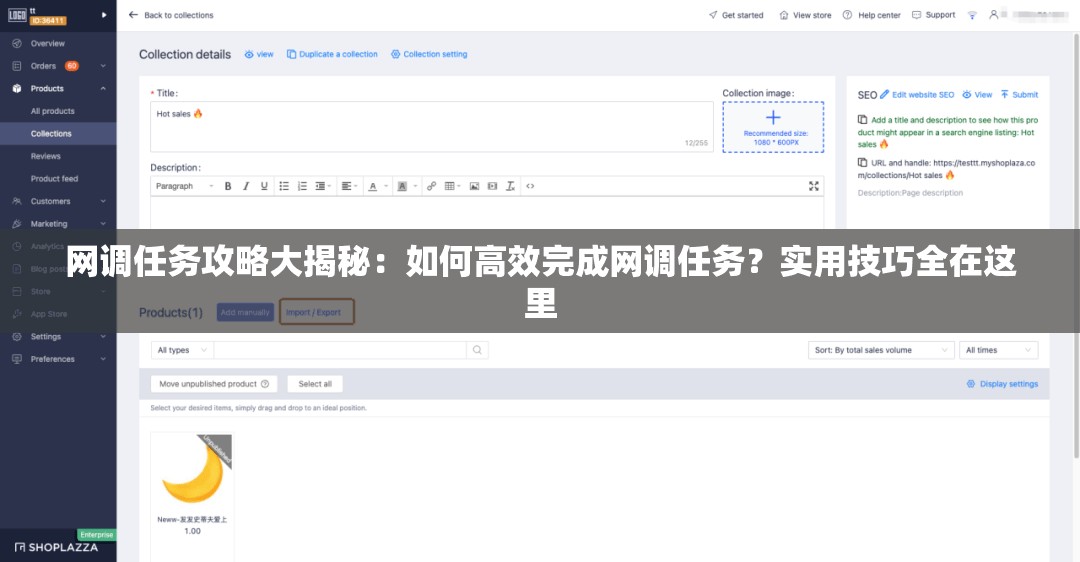Open the font color dropdown arrow
This screenshot has width=1080, height=562.
386,186
